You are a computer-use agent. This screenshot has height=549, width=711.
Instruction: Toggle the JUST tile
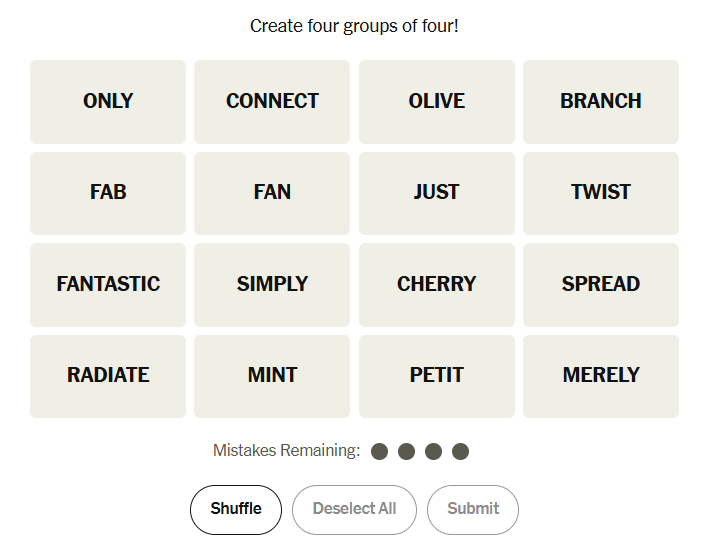[x=437, y=192]
